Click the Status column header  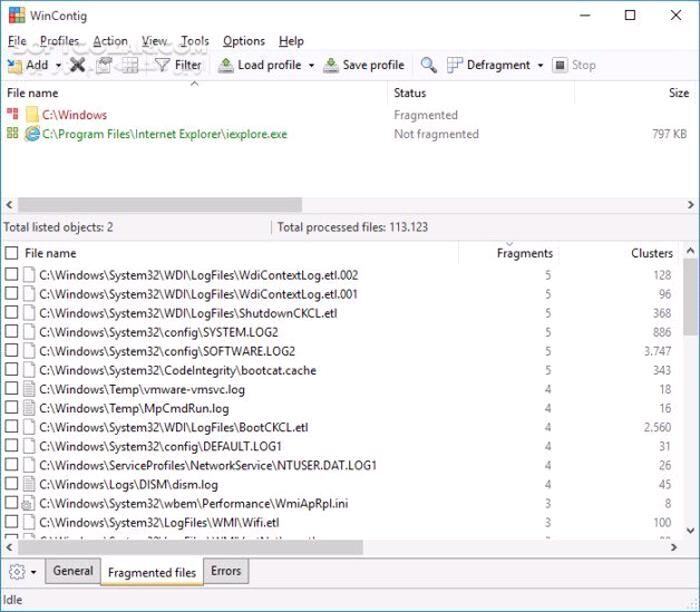(x=410, y=93)
